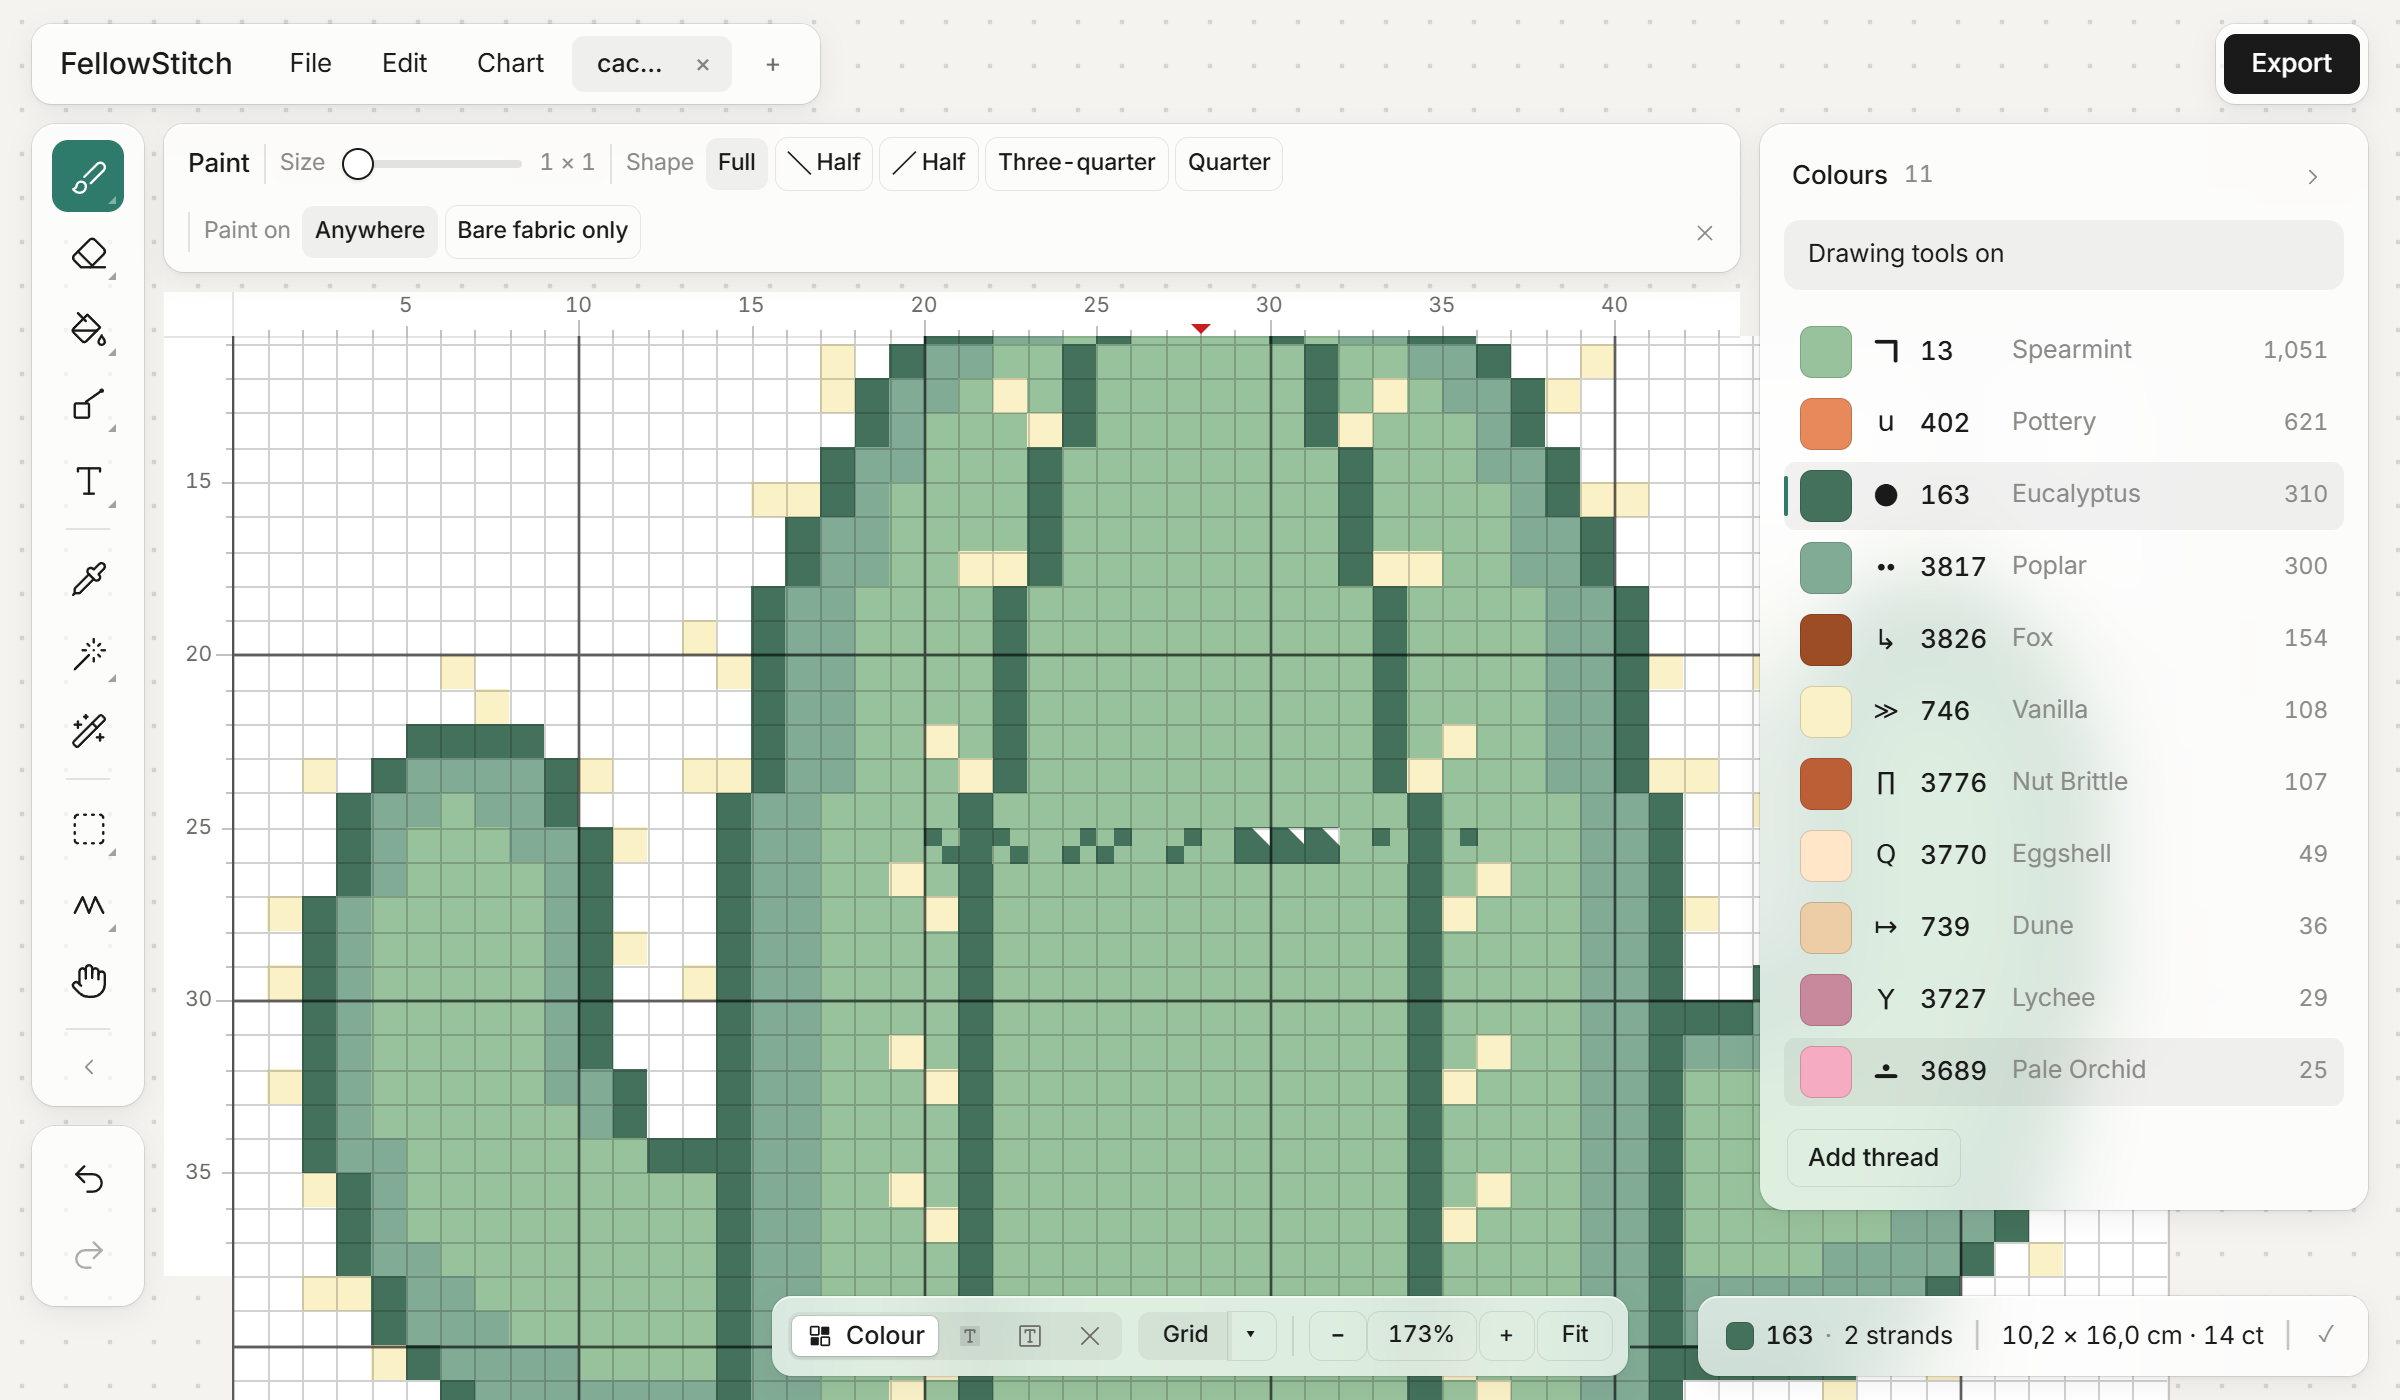Select the dashed Marquee selection tool
Viewport: 2400px width, 1400px height.
88,829
